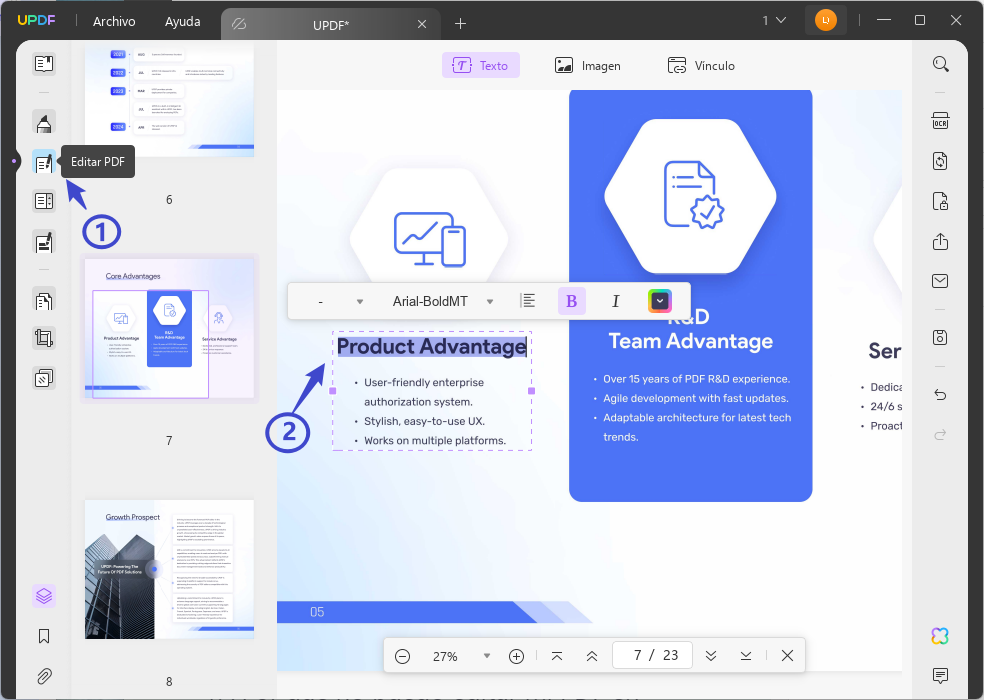Open the text color swatch picker
Image resolution: width=984 pixels, height=700 pixels.
659,300
